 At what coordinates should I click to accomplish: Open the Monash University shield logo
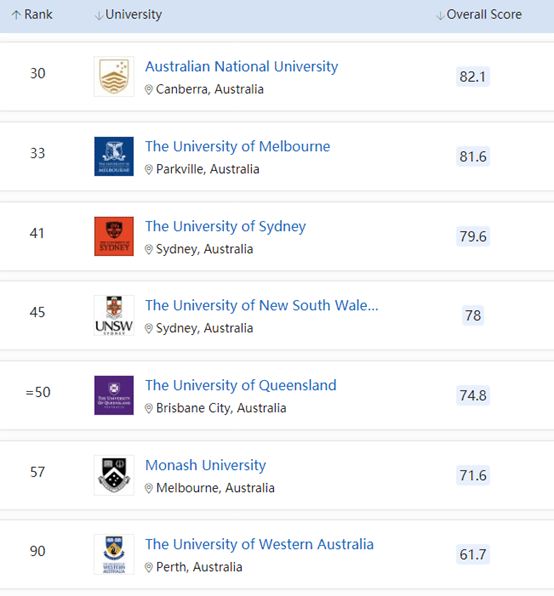coord(114,475)
